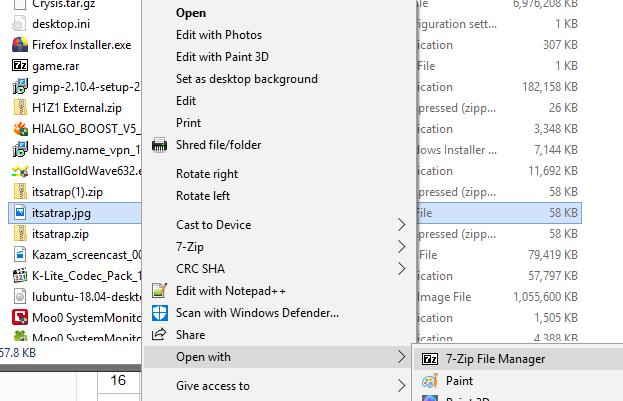Click the Windows Defender shield icon
This screenshot has height=401, width=623.
pyautogui.click(x=159, y=313)
